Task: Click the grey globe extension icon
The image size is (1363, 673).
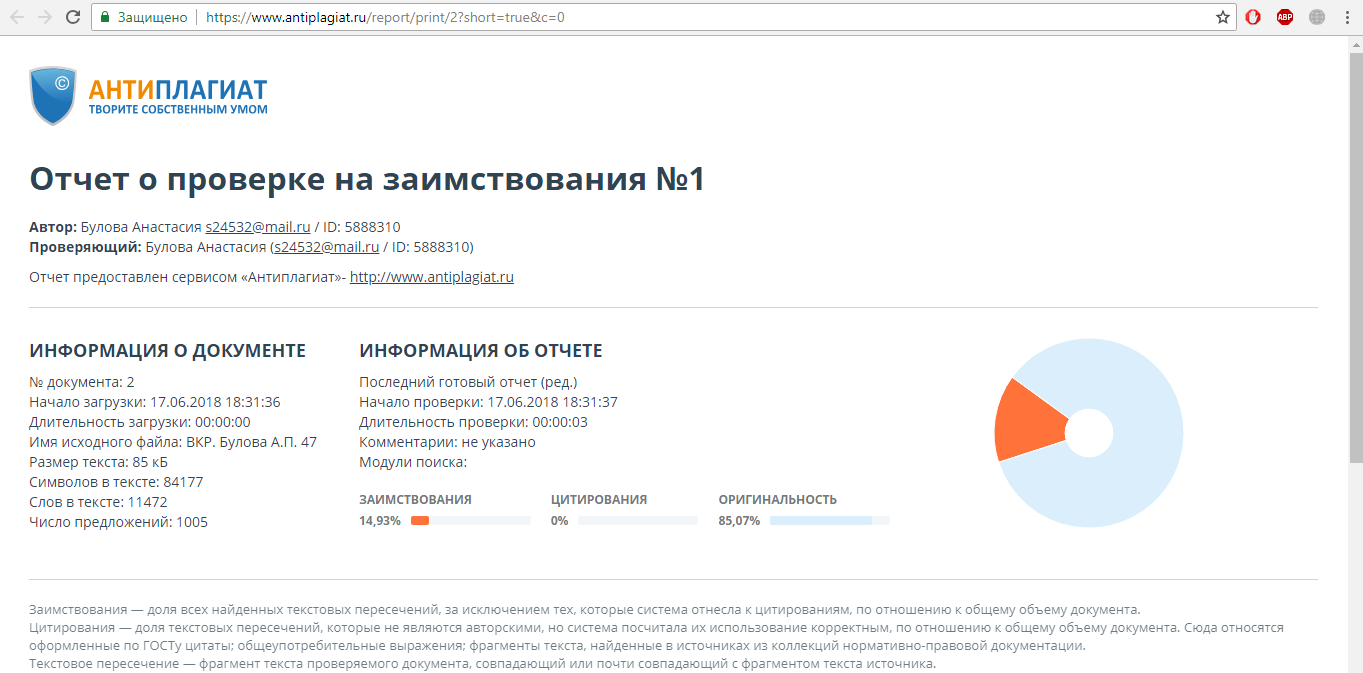Action: click(1317, 17)
